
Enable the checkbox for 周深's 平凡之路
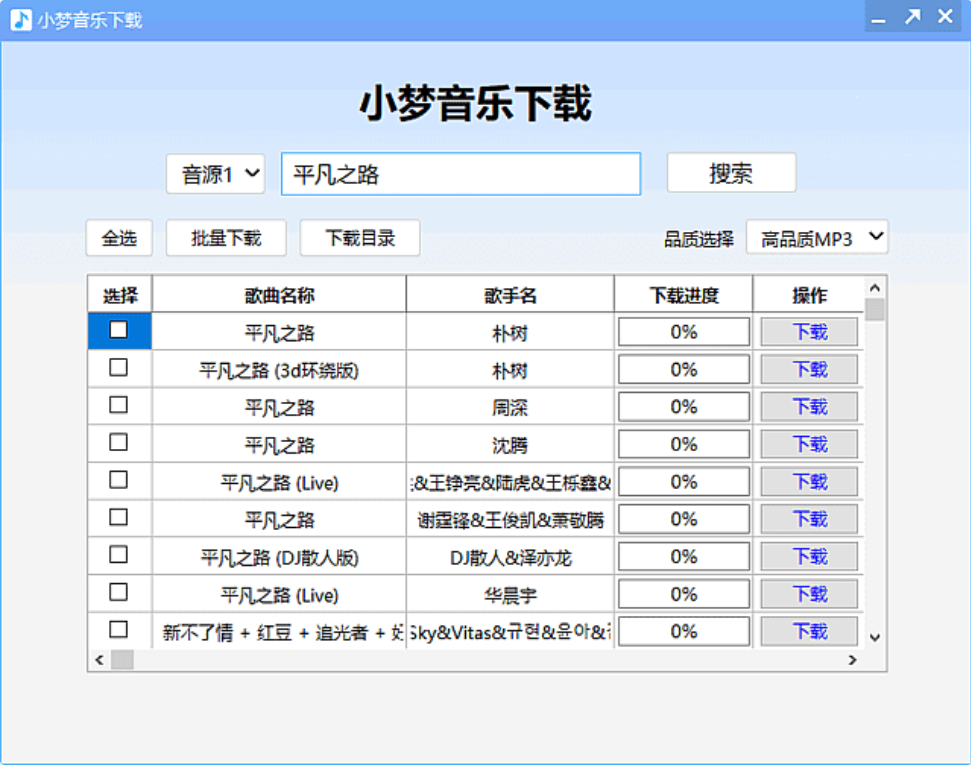(x=118, y=405)
